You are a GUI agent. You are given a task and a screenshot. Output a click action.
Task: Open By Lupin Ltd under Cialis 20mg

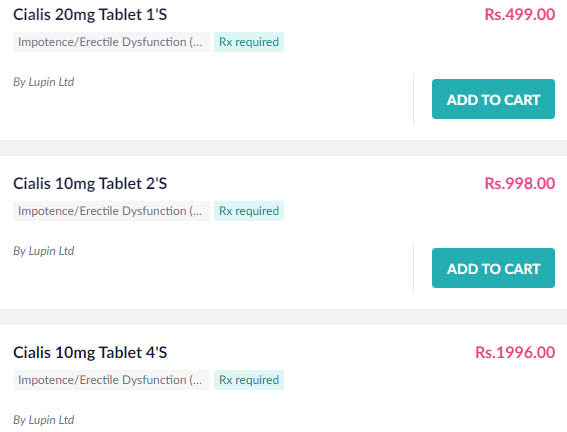pyautogui.click(x=44, y=82)
